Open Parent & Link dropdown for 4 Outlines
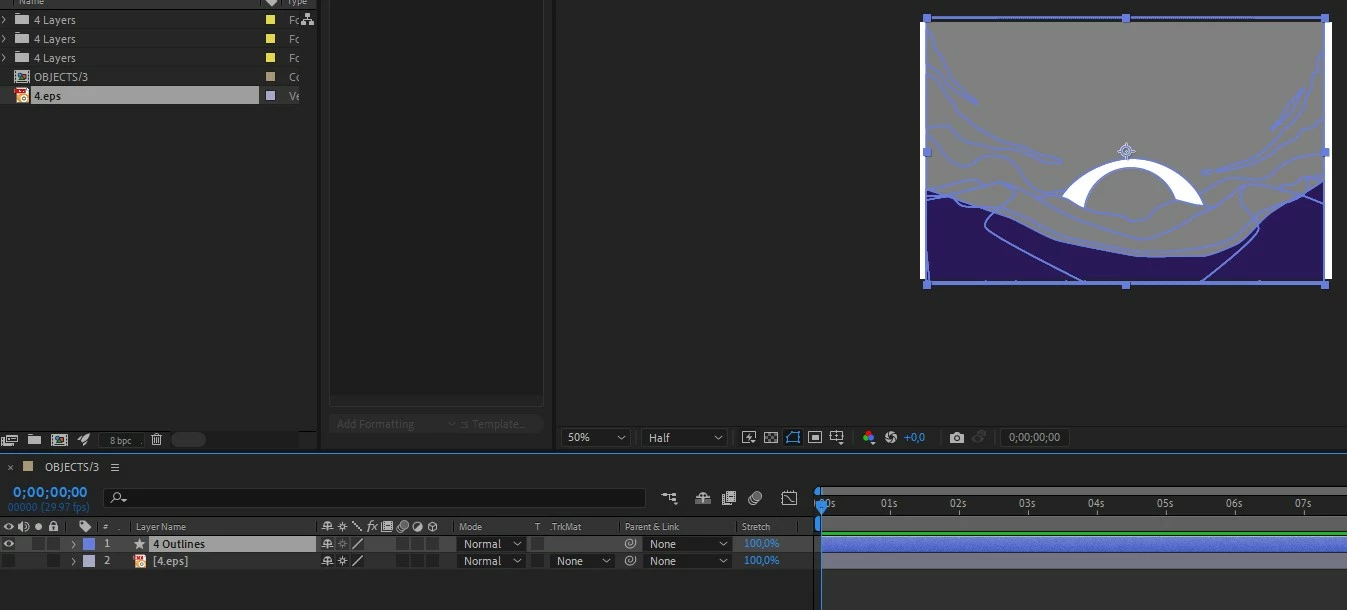 687,544
